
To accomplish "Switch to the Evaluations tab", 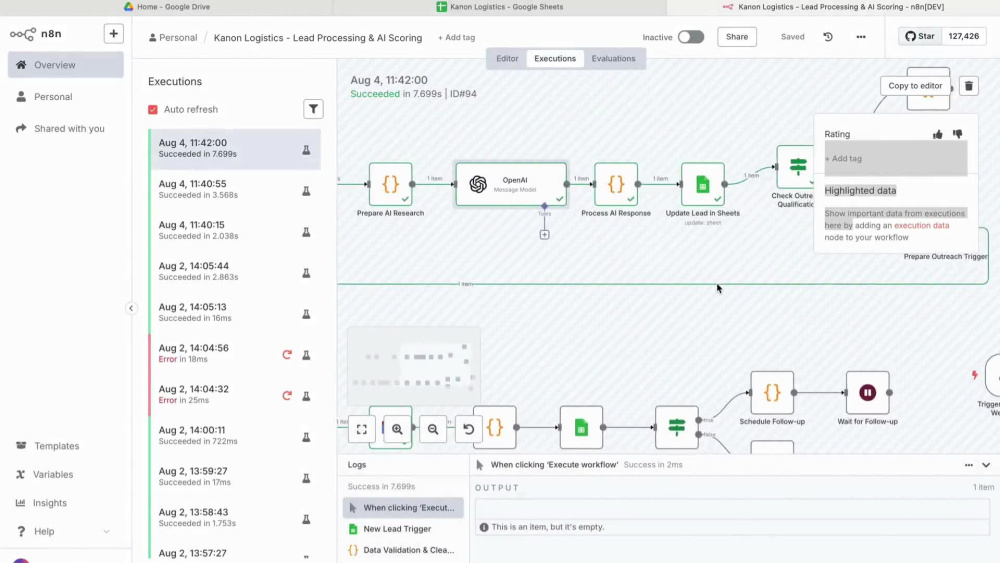I will 613,59.
